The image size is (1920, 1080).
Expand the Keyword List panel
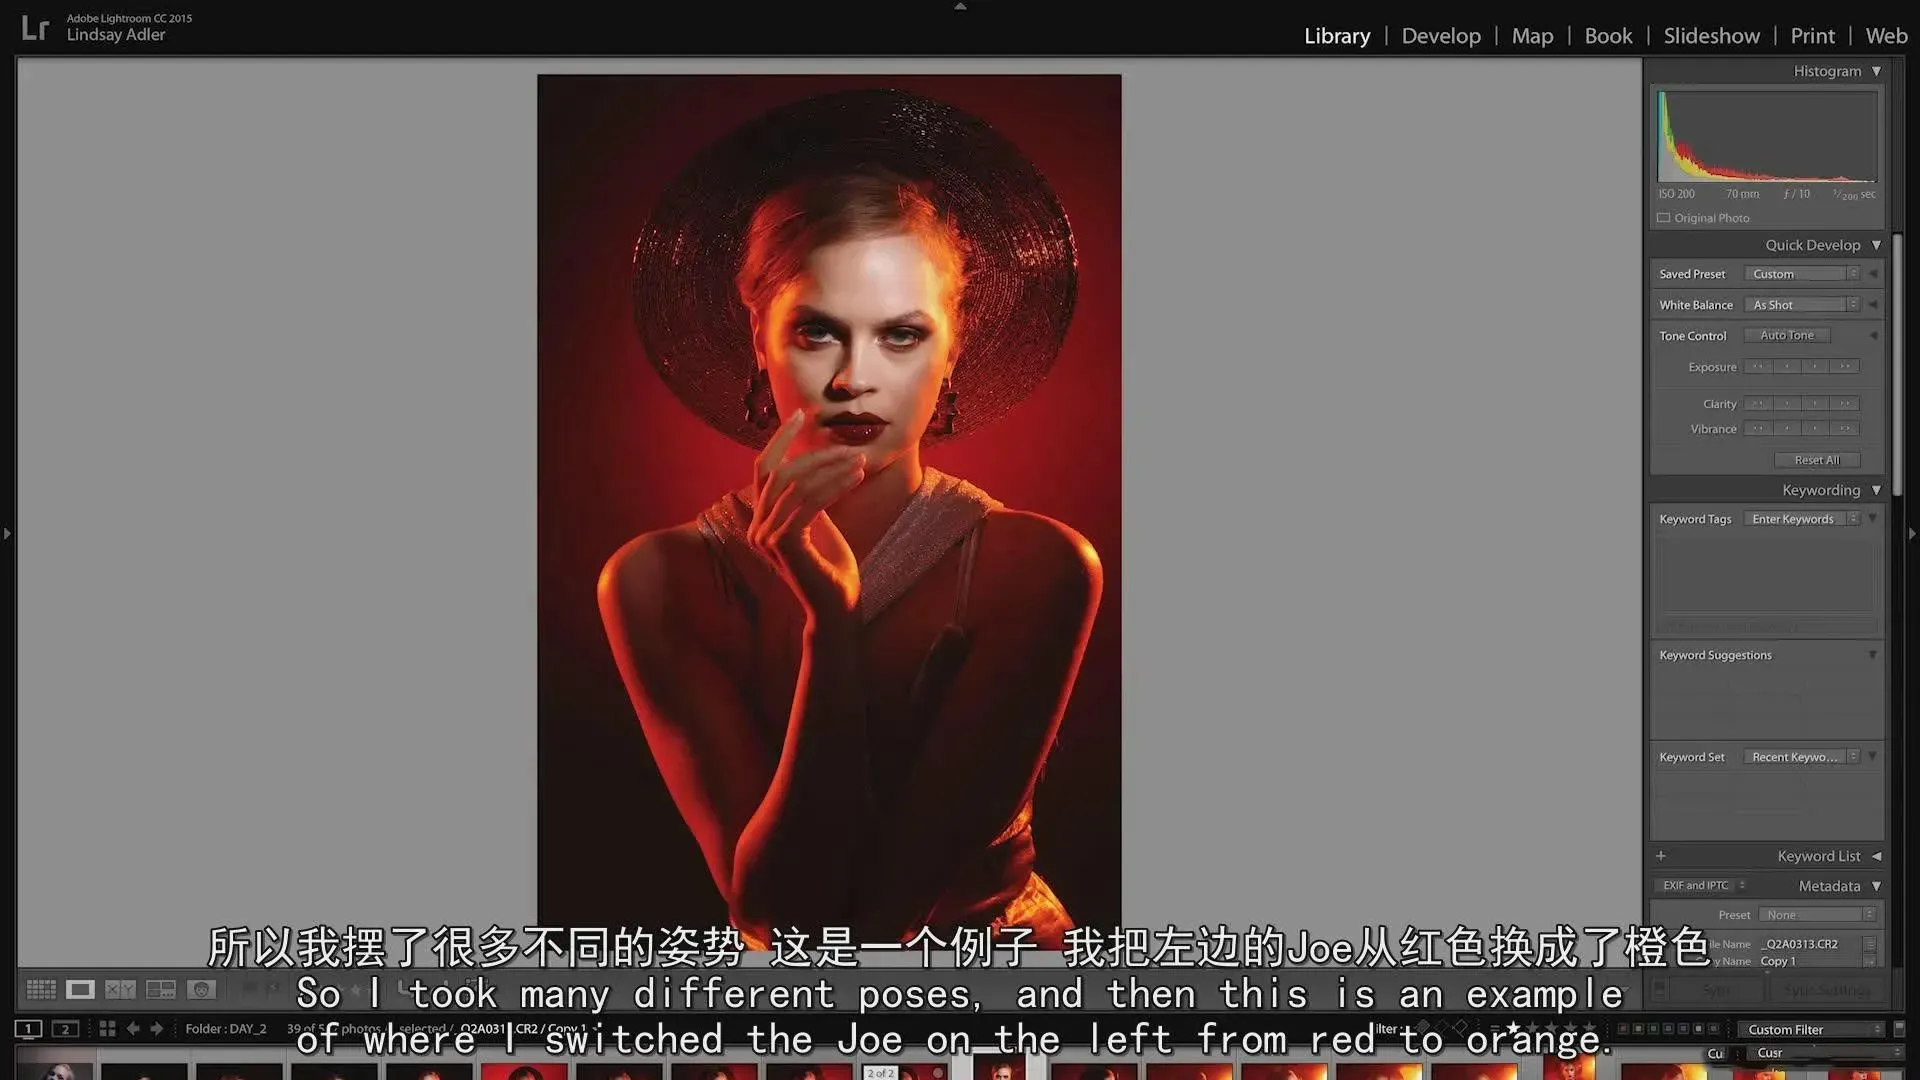tap(1876, 856)
